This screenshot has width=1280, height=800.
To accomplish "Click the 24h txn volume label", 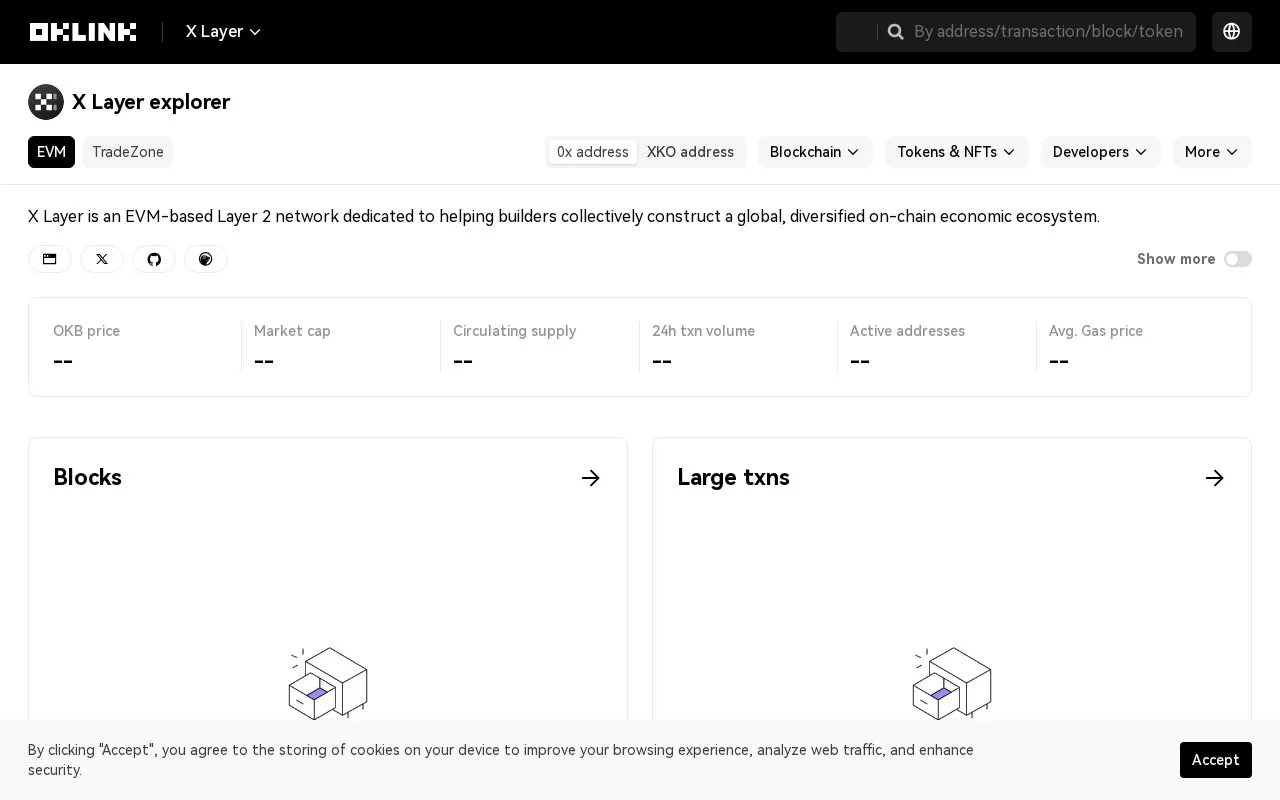I will pyautogui.click(x=704, y=331).
